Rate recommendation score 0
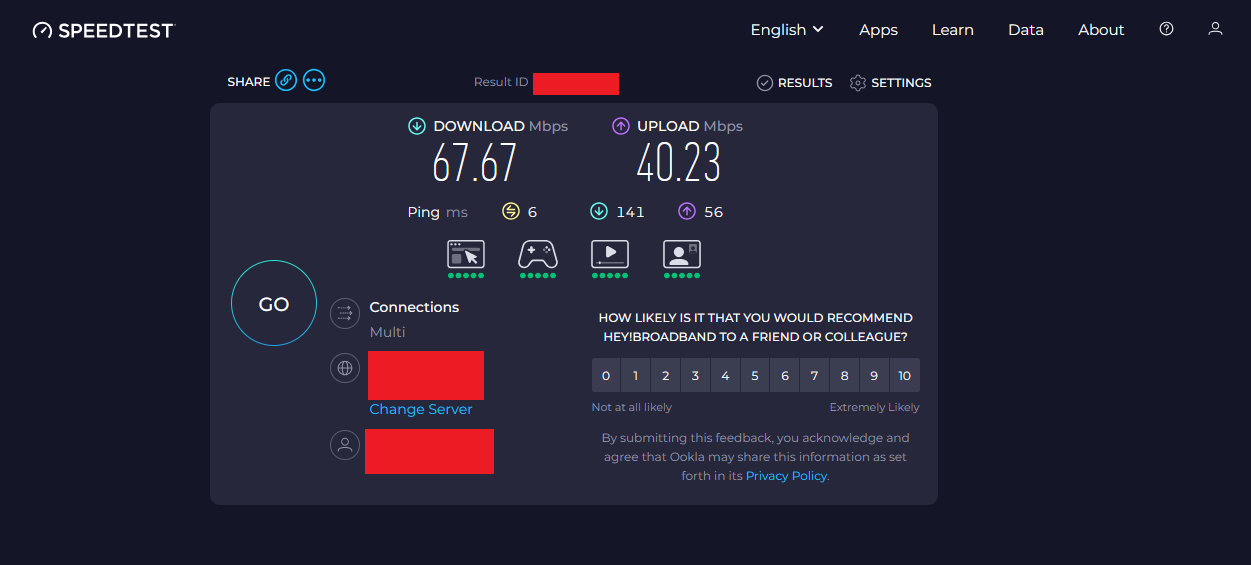 [606, 376]
